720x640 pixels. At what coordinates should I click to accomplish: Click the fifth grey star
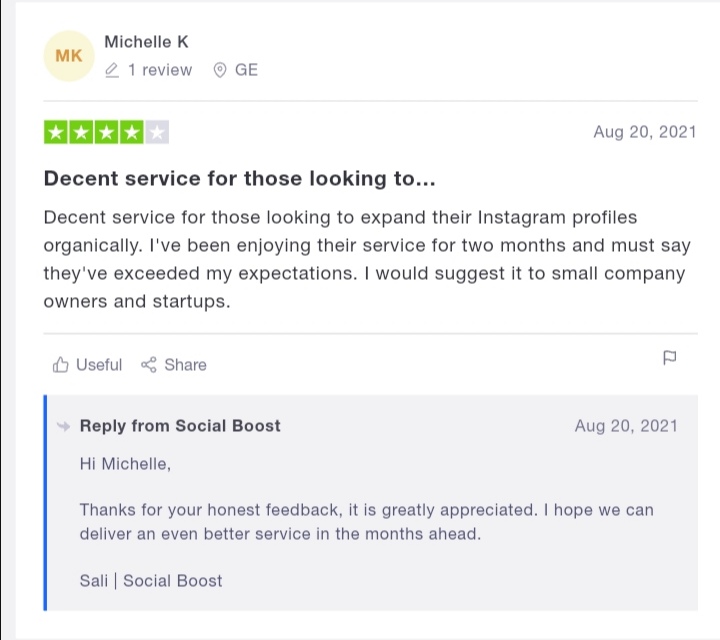point(157,132)
